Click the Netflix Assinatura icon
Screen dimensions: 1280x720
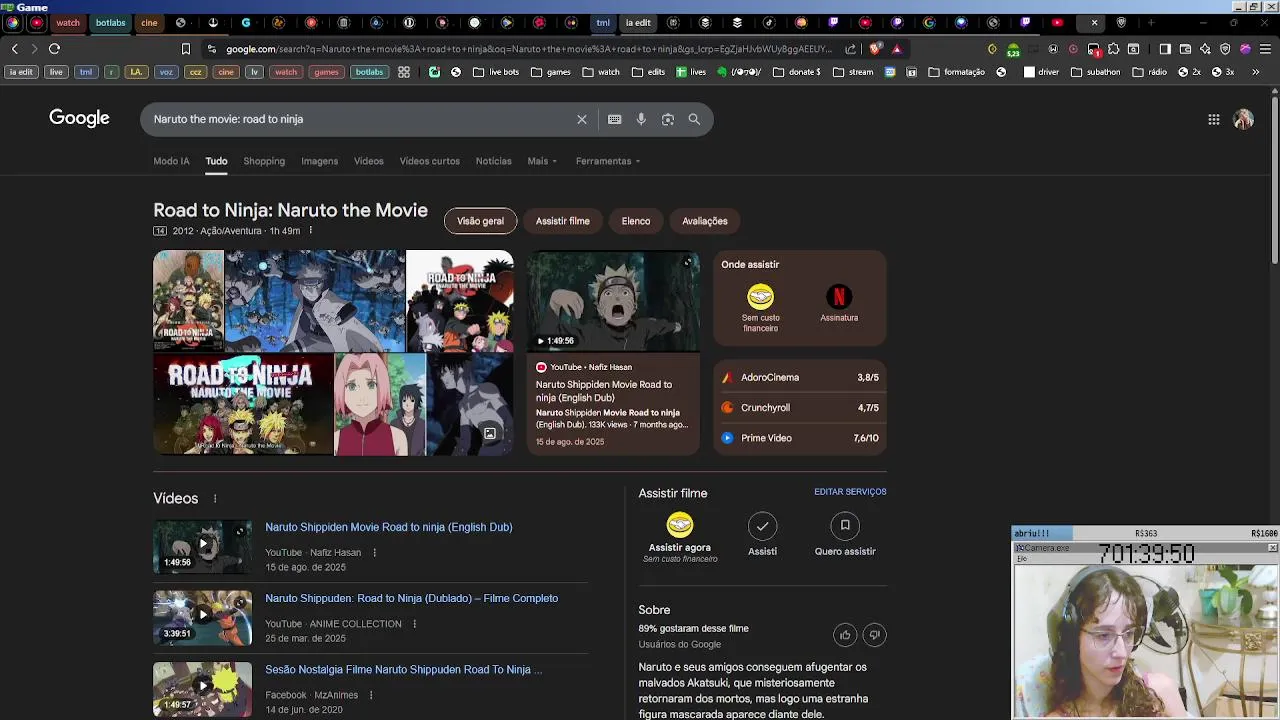[x=839, y=296]
